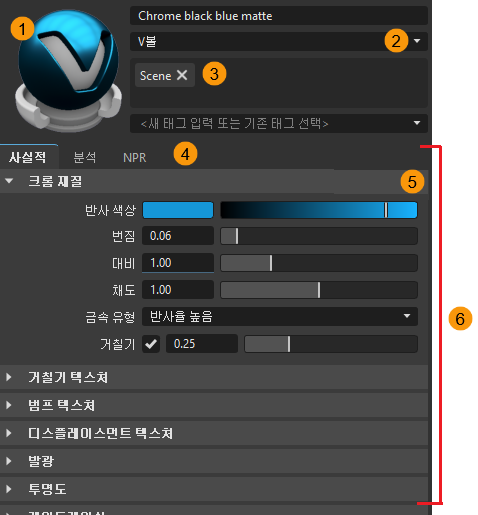Expand the 발광 section
478x515 pixels.
(x=214, y=461)
